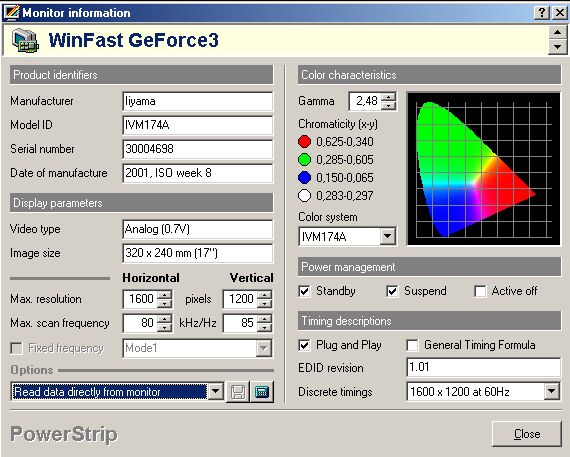Click the Power management section header
570x457 pixels.
tap(429, 267)
